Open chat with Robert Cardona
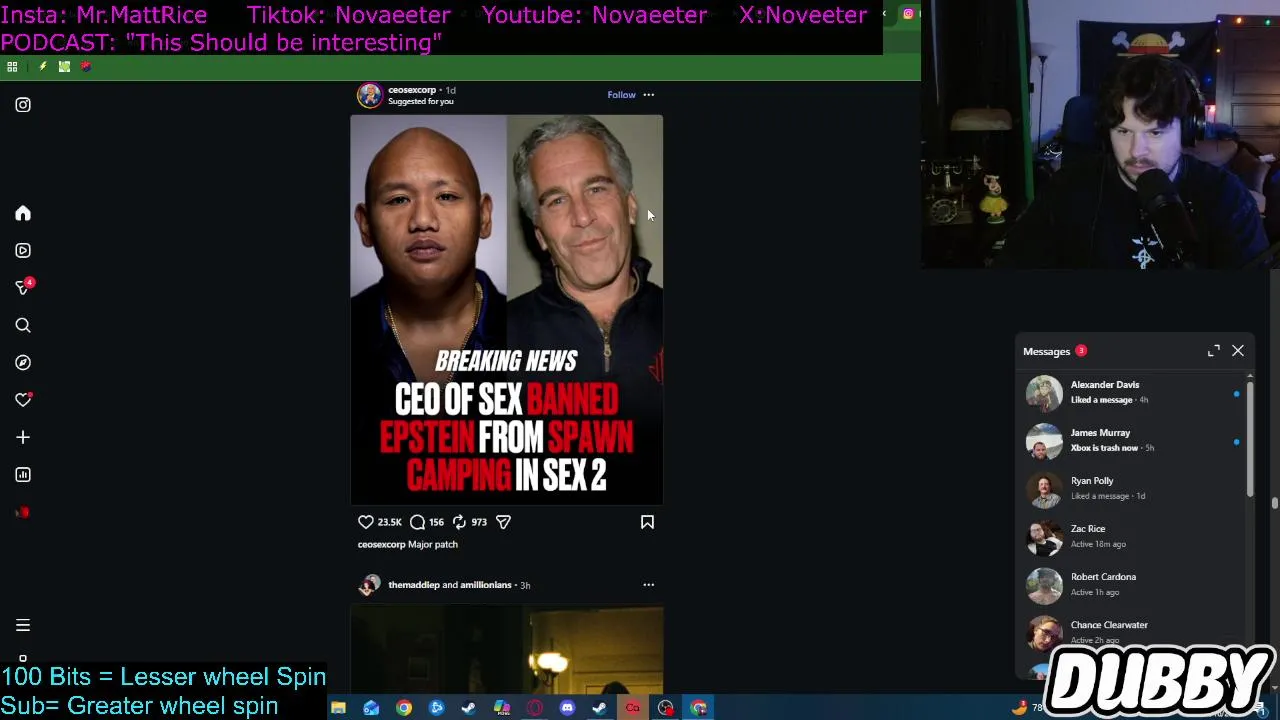The height and width of the screenshot is (720, 1280). (1133, 585)
